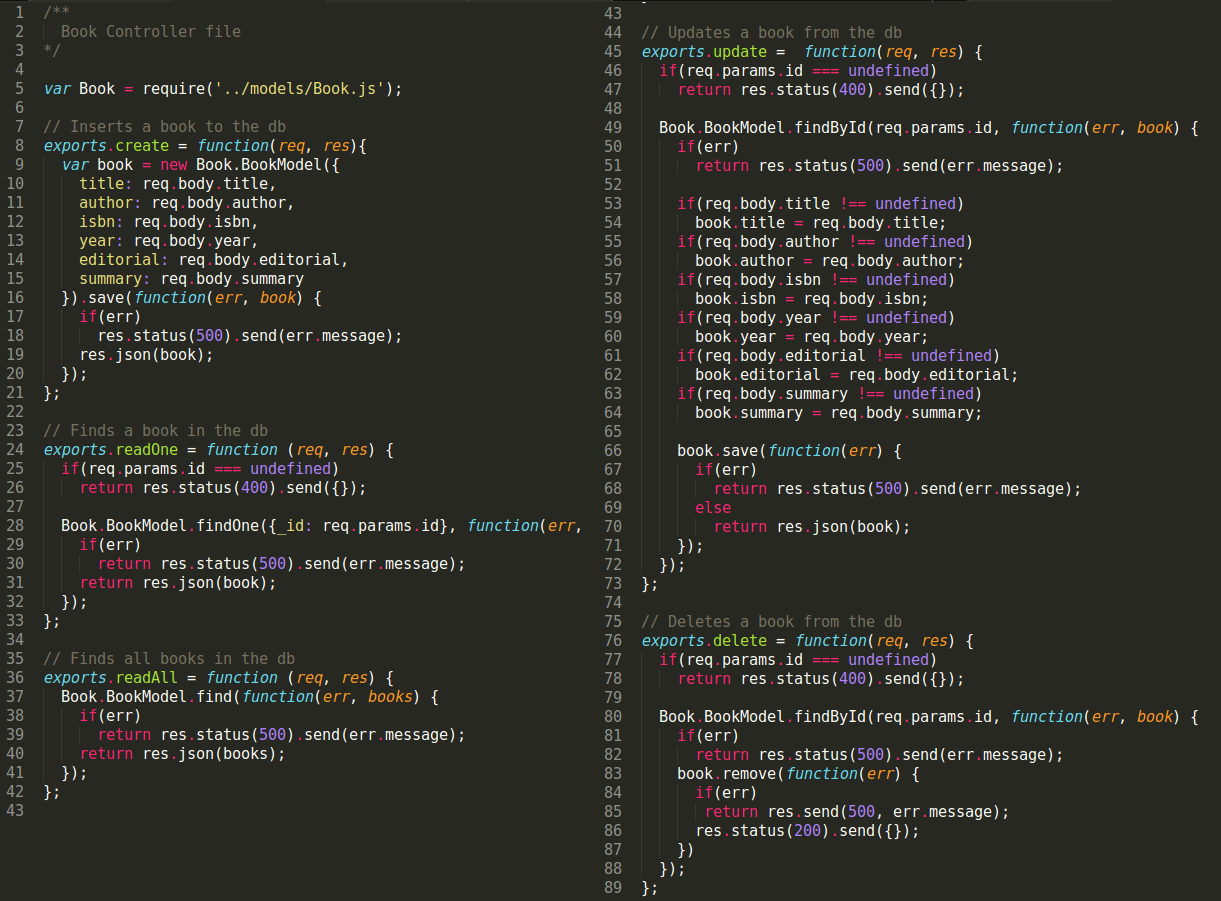
Task: Click 'exports.readAll' on line 36
Action: coord(110,677)
